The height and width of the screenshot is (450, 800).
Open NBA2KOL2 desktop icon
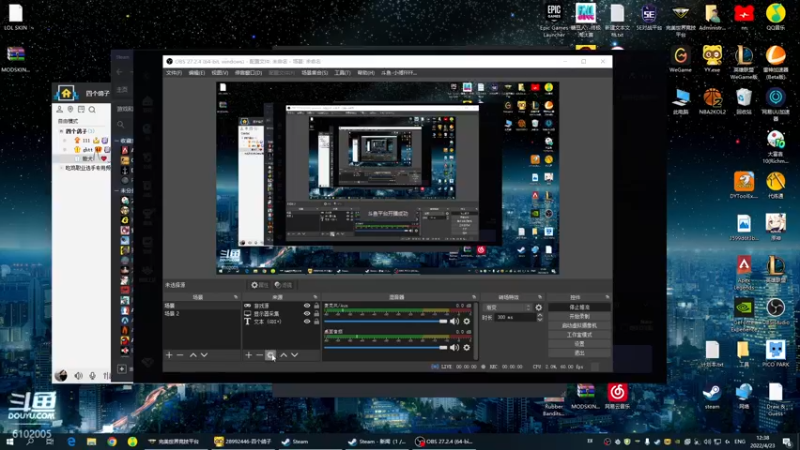point(712,101)
